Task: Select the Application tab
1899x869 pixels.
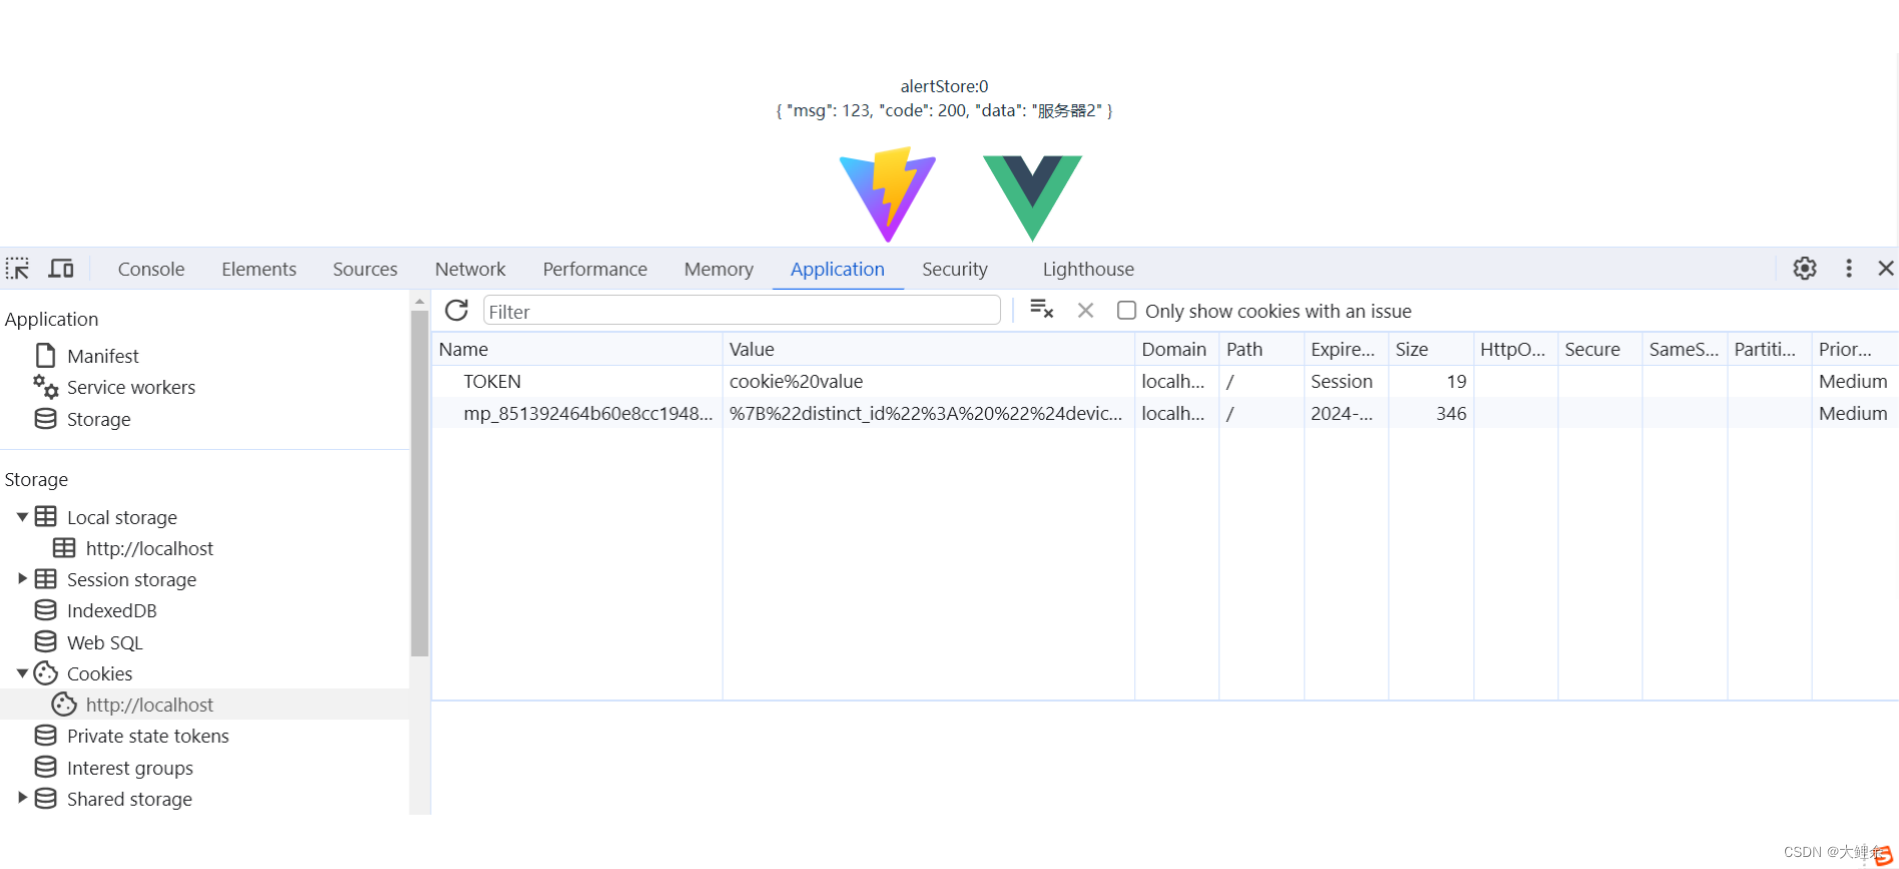Action: (837, 269)
